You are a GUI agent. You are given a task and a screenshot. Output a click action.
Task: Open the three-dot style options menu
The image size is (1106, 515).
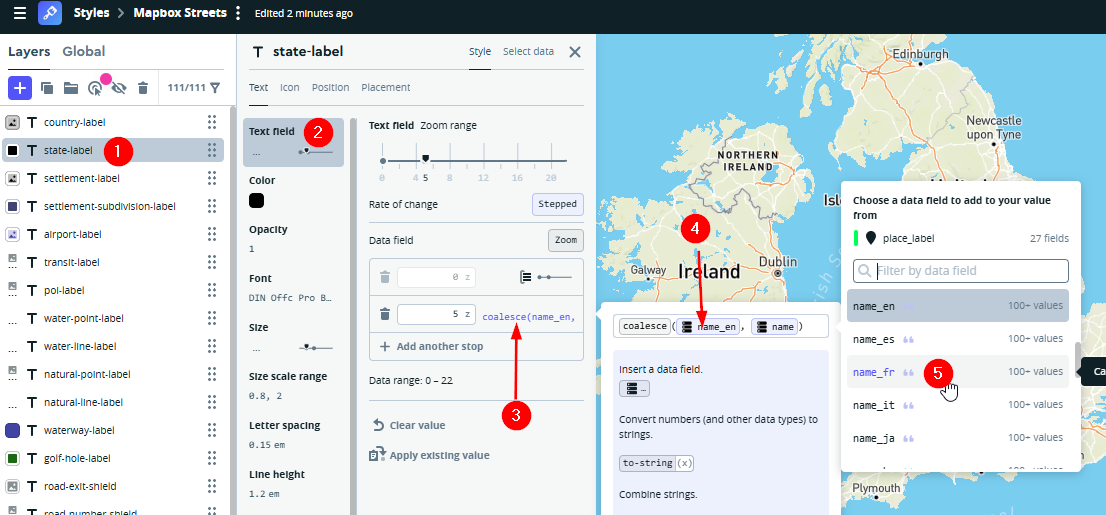238,13
